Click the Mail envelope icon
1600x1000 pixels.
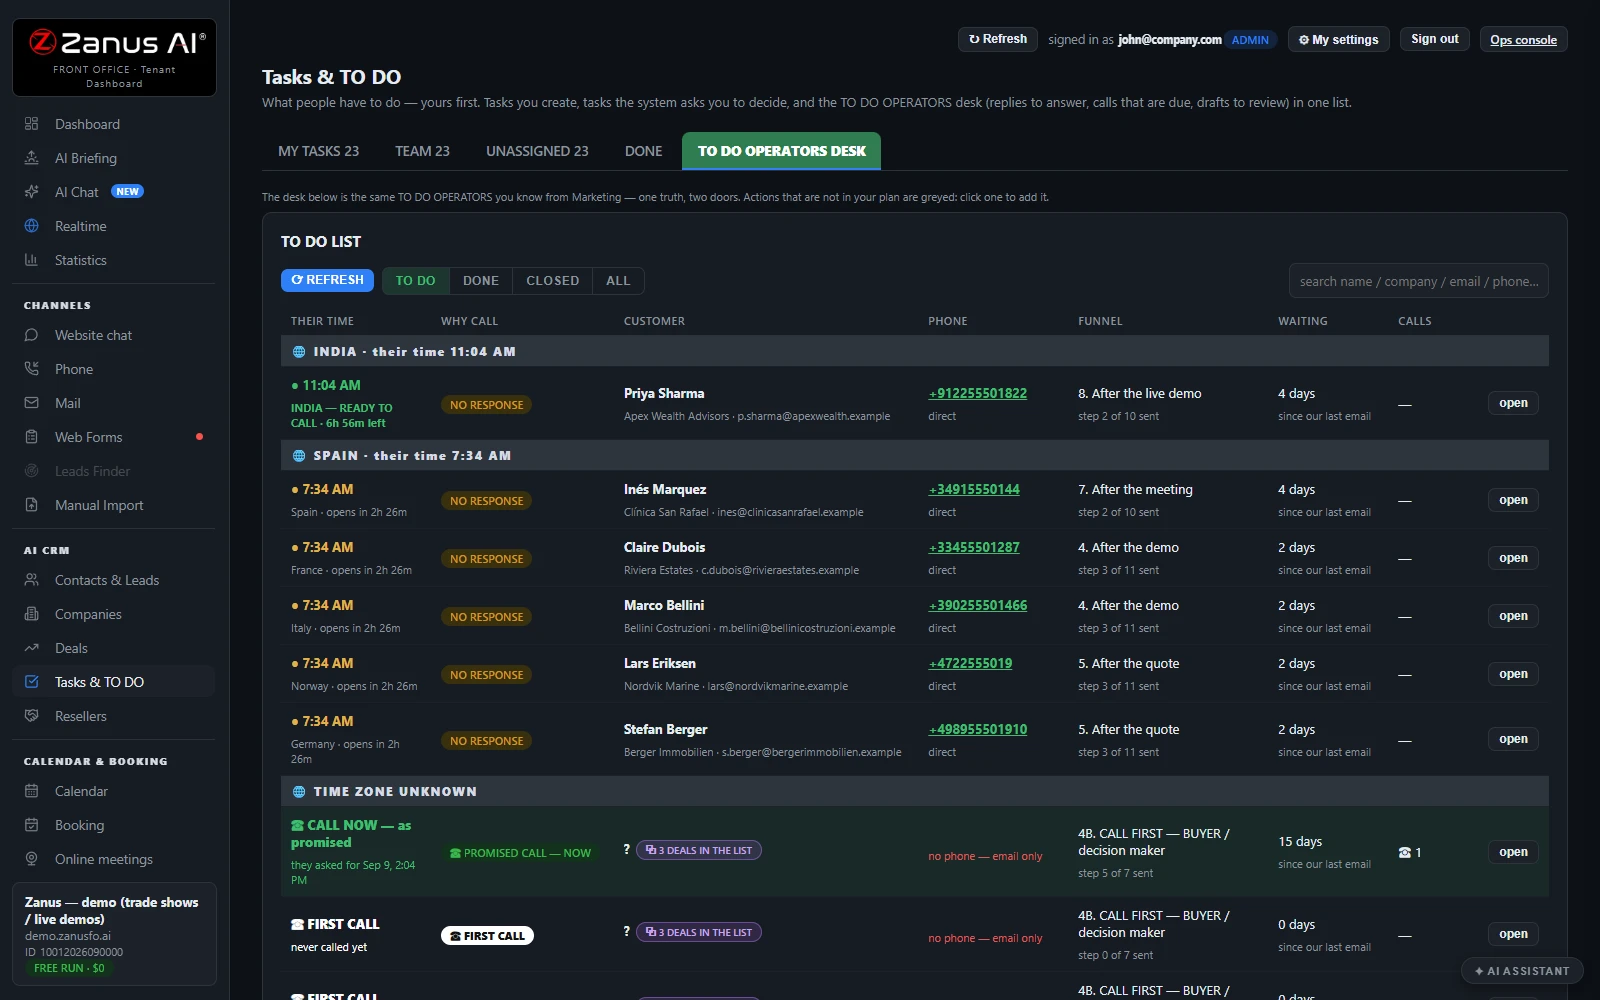(31, 403)
